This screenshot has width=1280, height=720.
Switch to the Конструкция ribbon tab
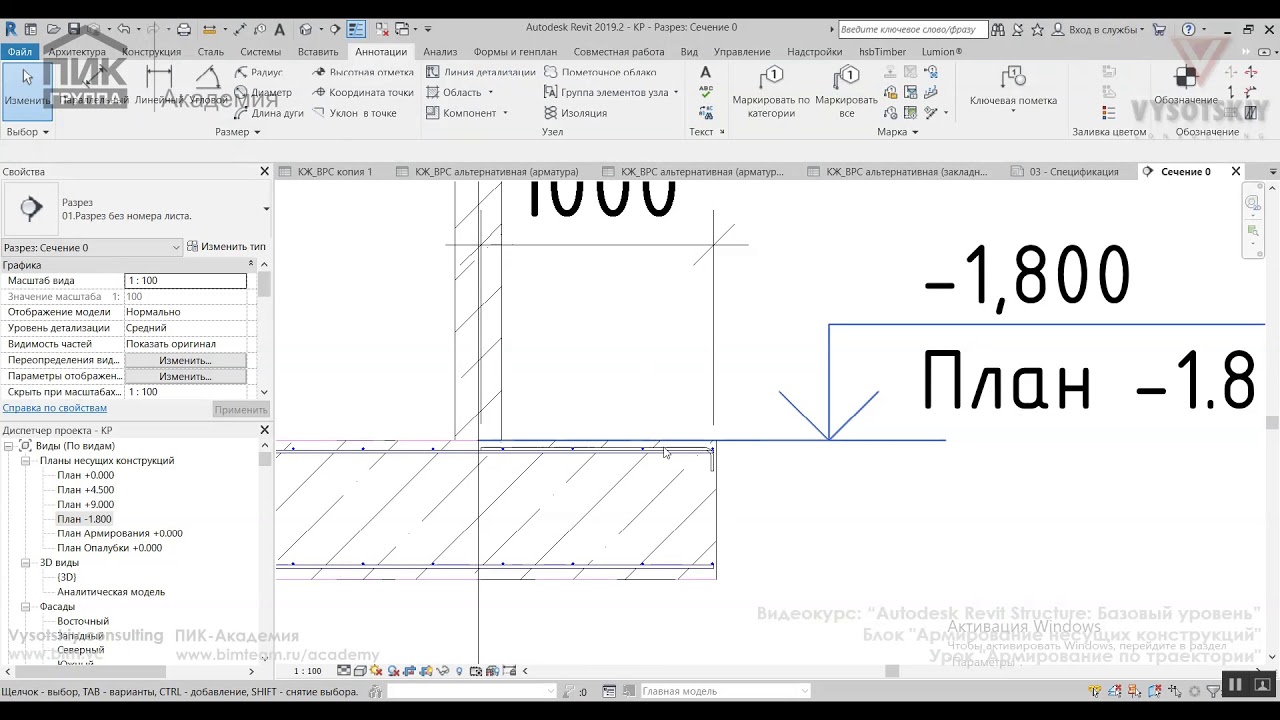[x=151, y=51]
